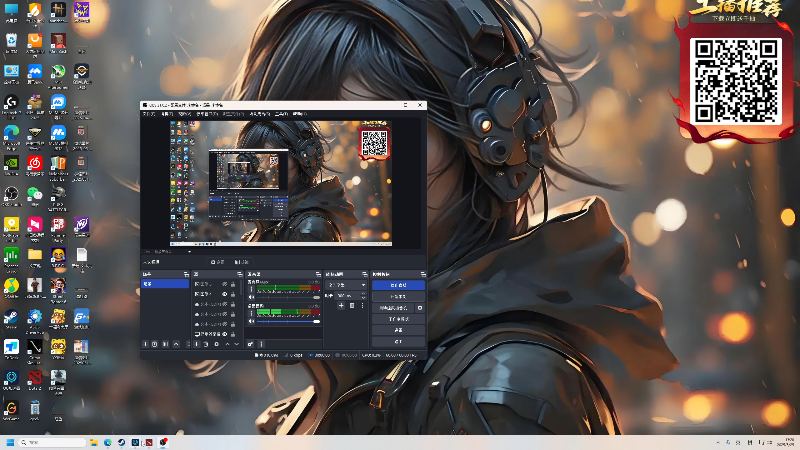The height and width of the screenshot is (450, 800).
Task: Open the View menu in OBS
Action: tap(185, 114)
